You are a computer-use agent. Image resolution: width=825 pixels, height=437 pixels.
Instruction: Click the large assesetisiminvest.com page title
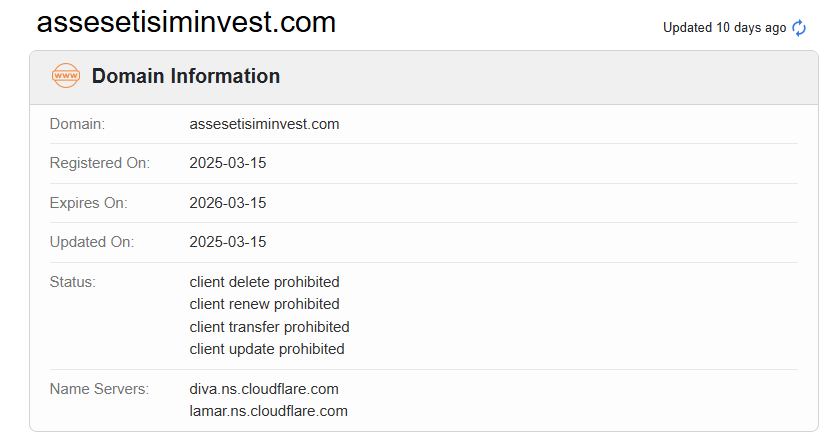(x=186, y=23)
